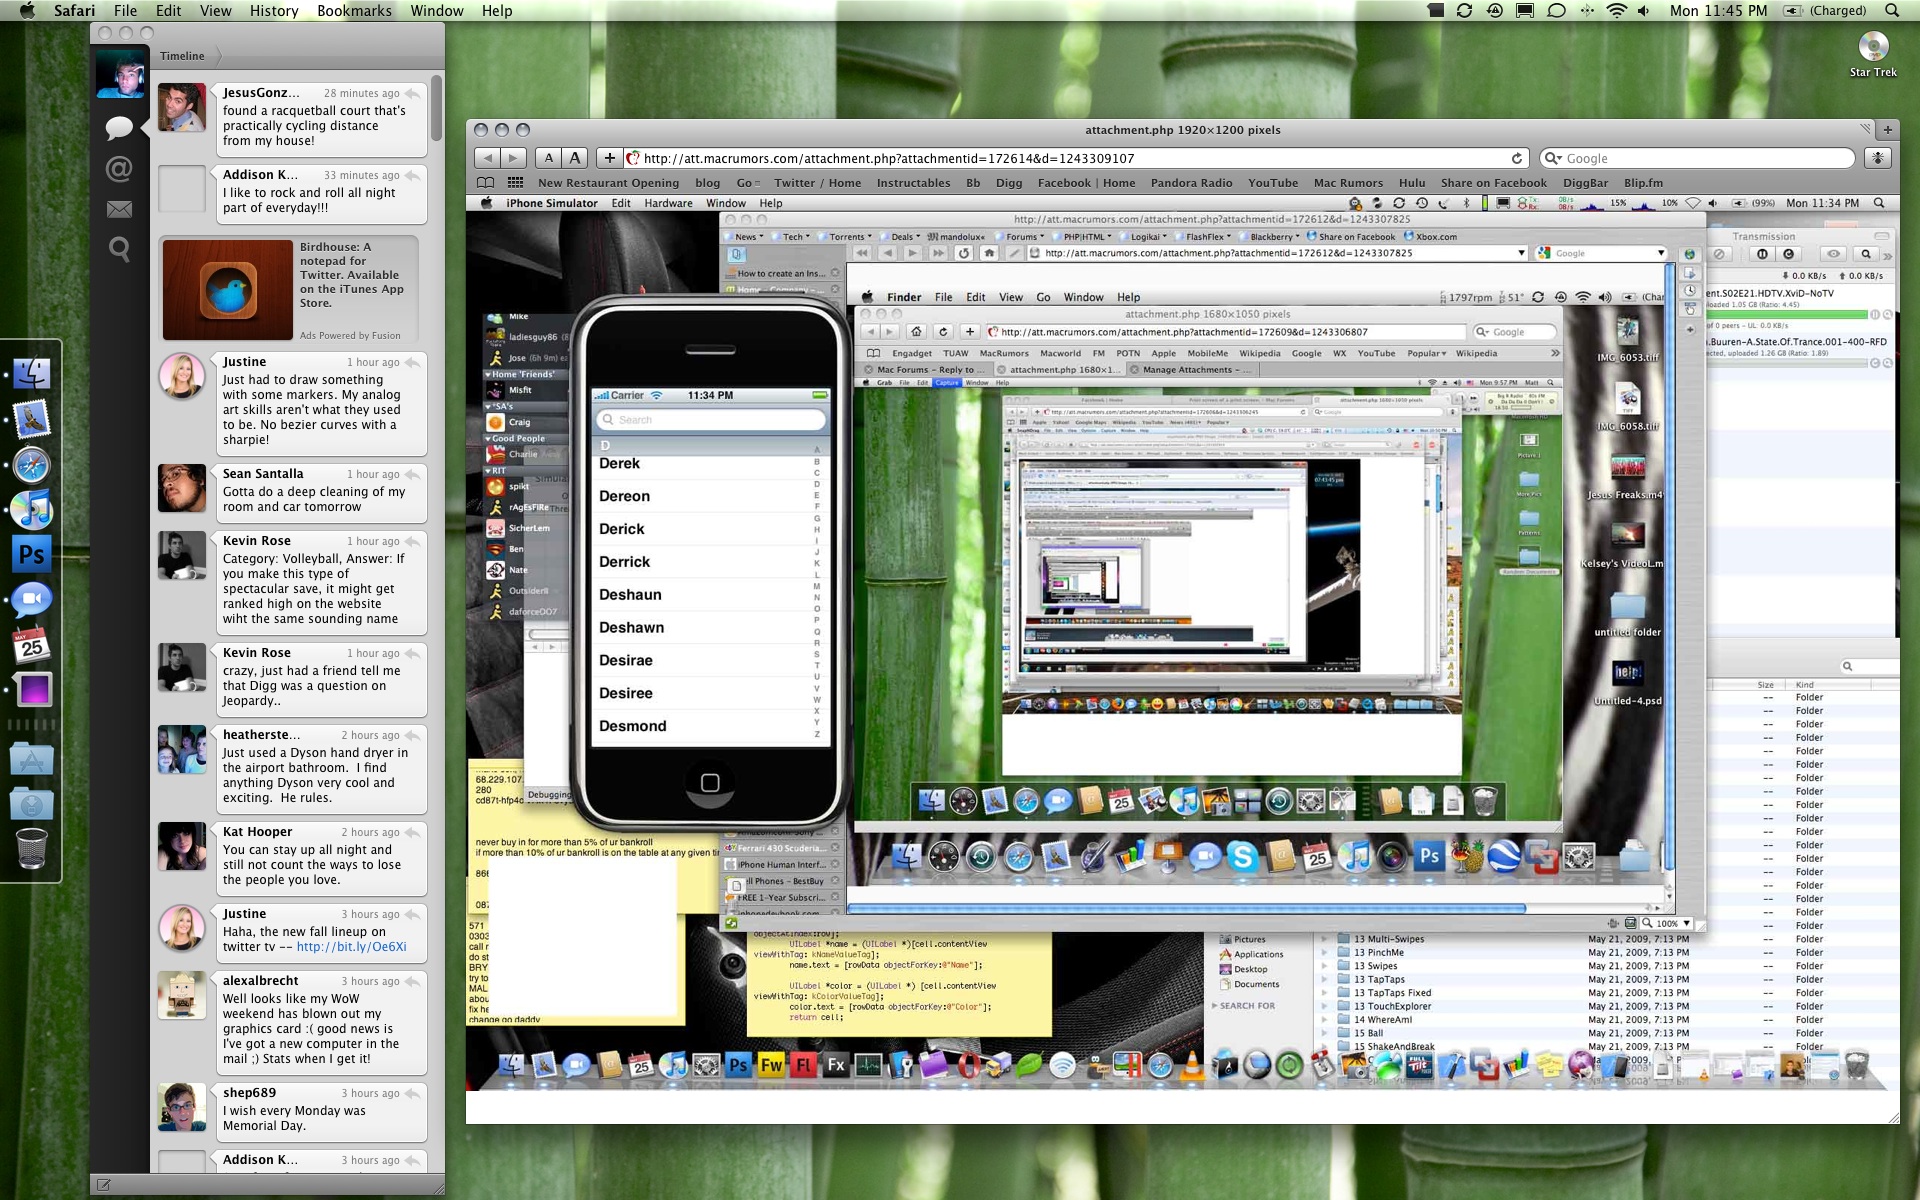
Task: Reload the page in Safari's address bar
Action: [x=1517, y=158]
